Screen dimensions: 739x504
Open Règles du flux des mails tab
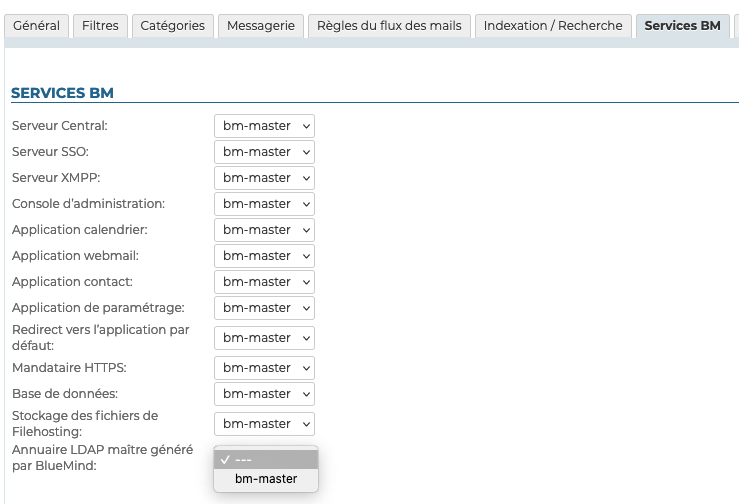(388, 26)
